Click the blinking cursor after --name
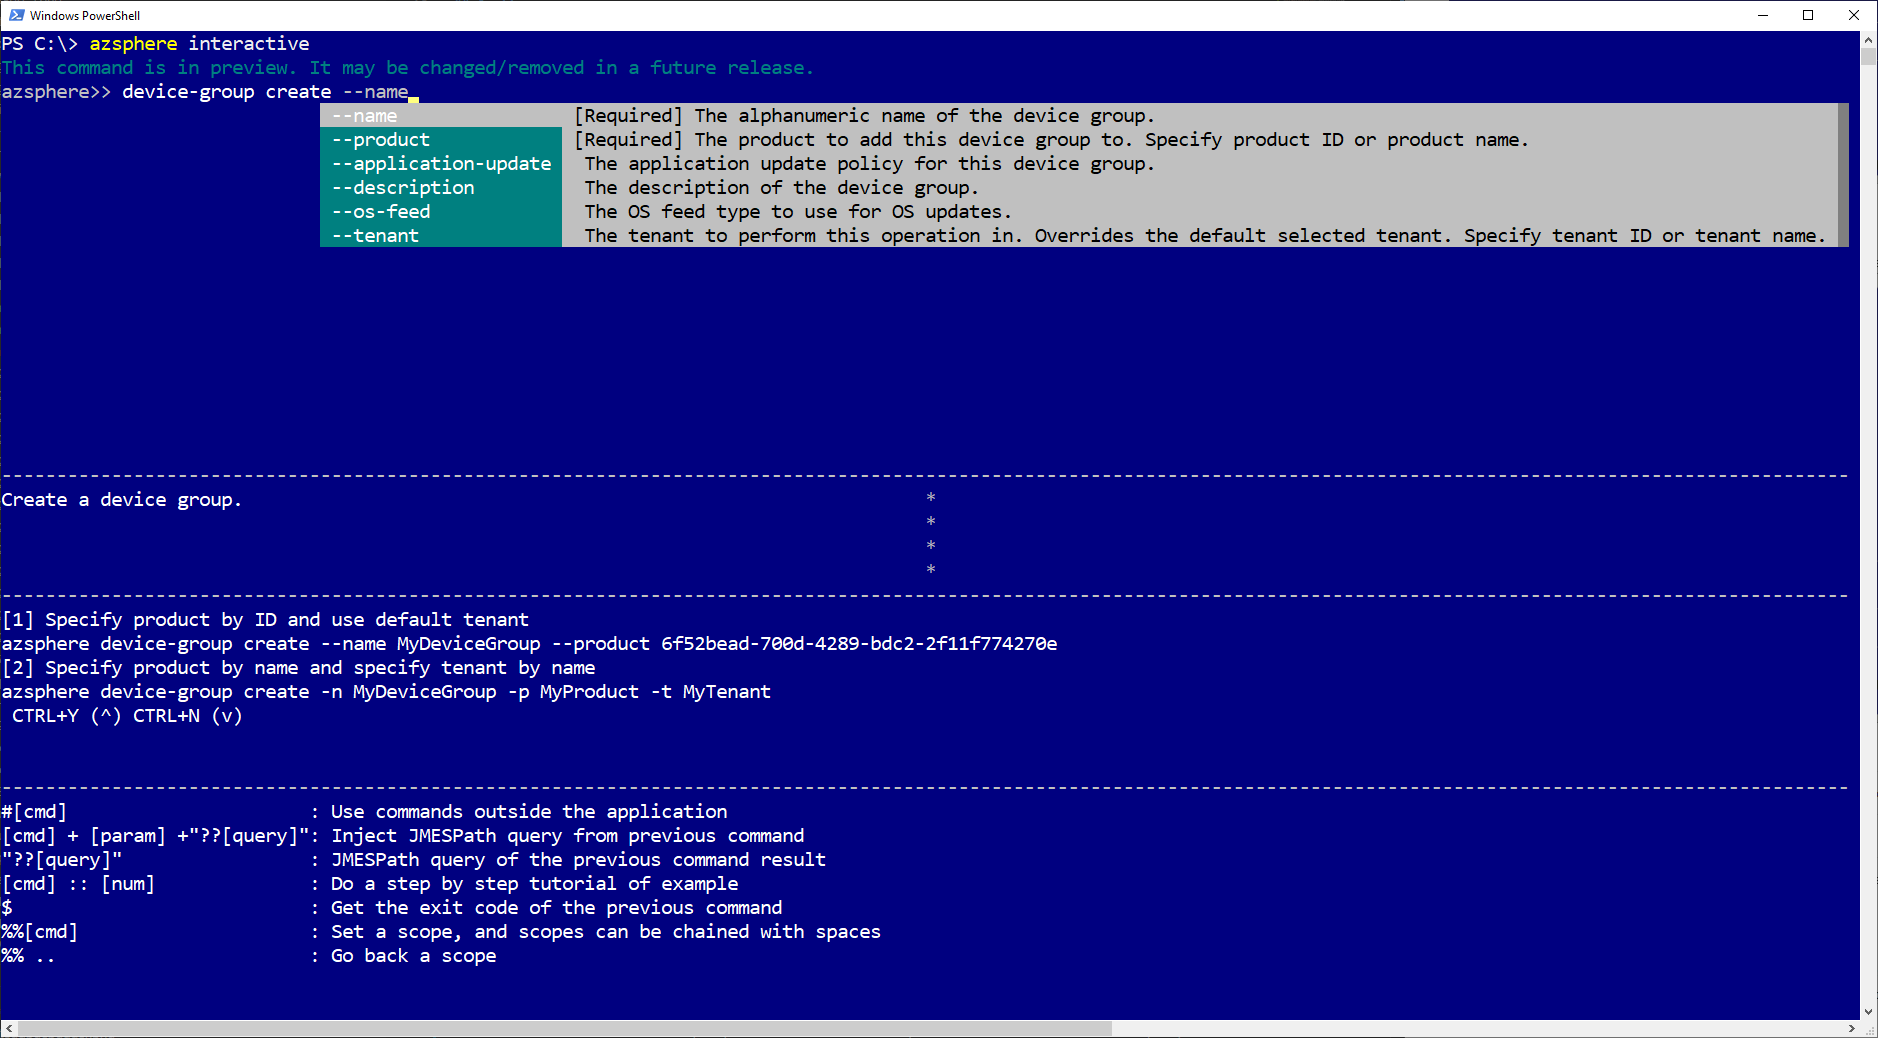The image size is (1878, 1038). pyautogui.click(x=414, y=98)
